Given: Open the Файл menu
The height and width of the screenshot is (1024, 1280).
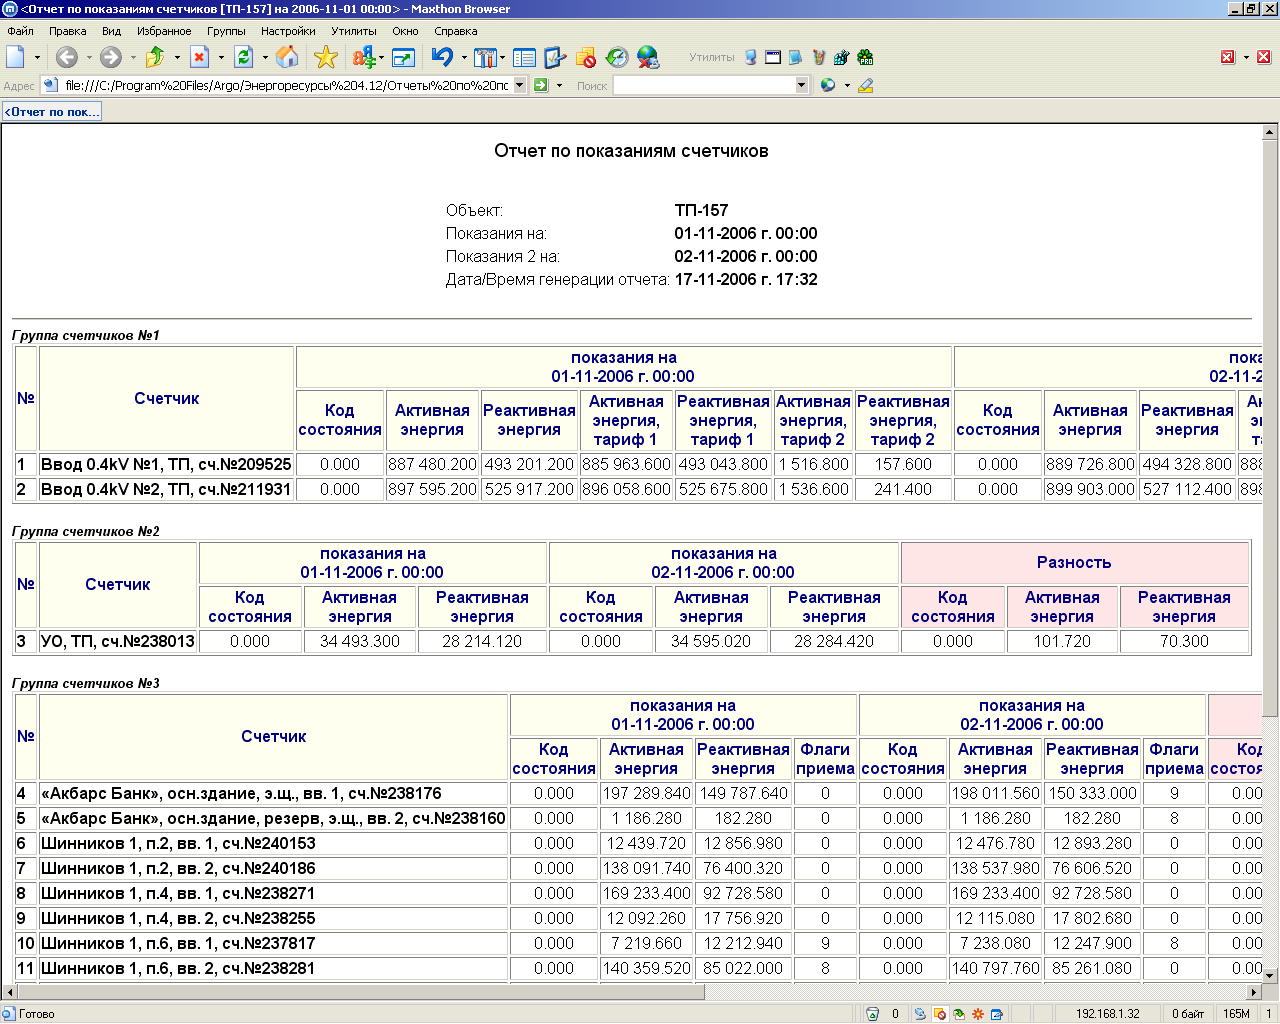Looking at the screenshot, I should tap(20, 31).
